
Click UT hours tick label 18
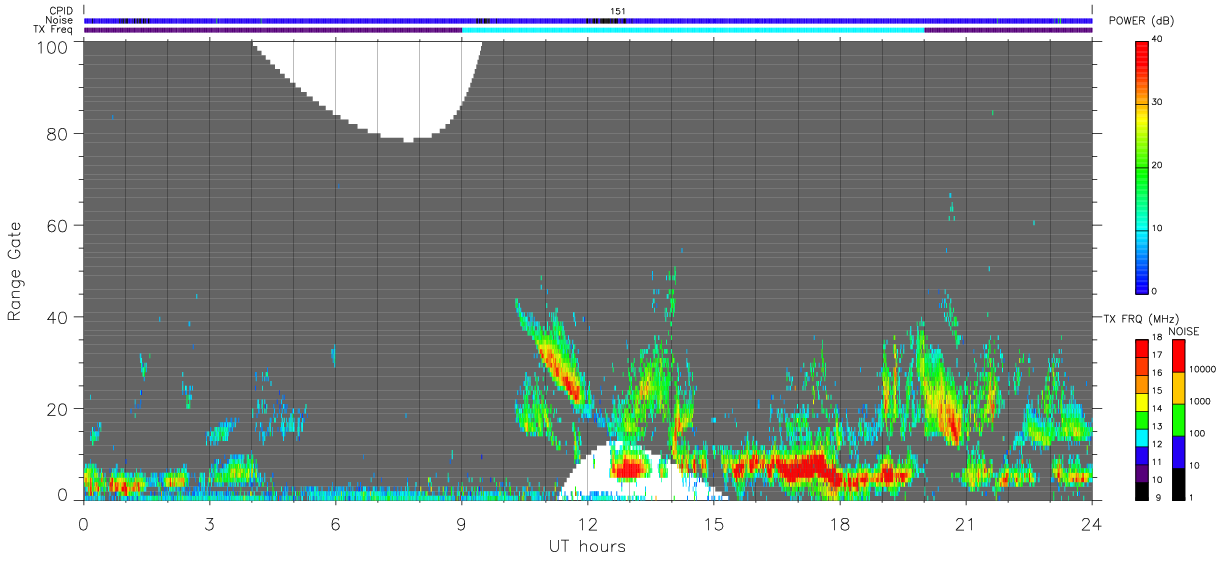(x=840, y=524)
